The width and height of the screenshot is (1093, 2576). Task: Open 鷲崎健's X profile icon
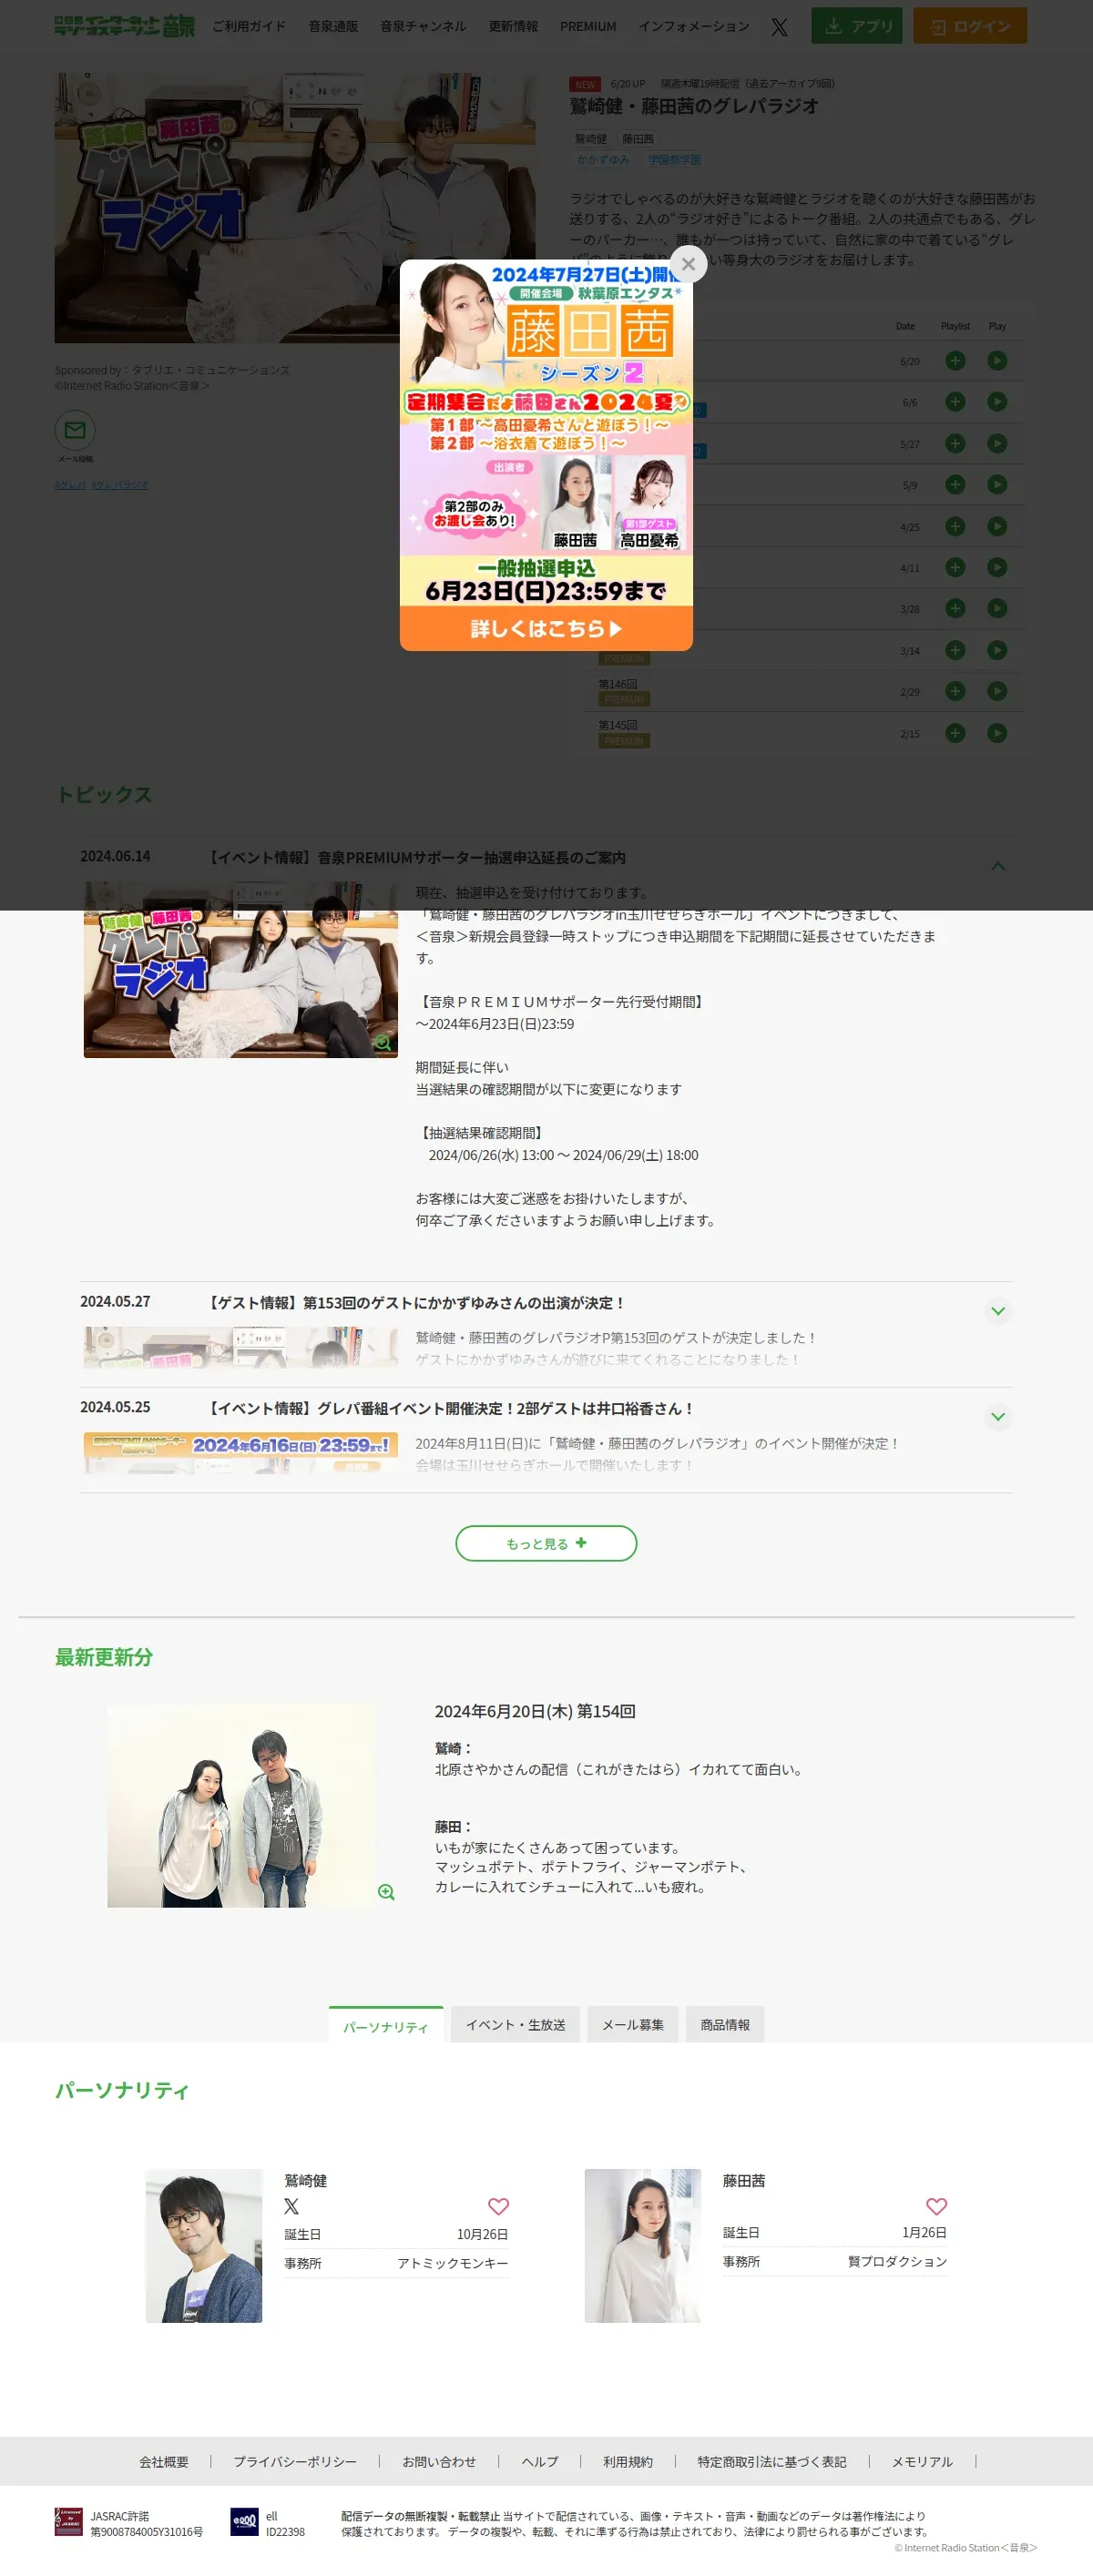pos(291,2206)
